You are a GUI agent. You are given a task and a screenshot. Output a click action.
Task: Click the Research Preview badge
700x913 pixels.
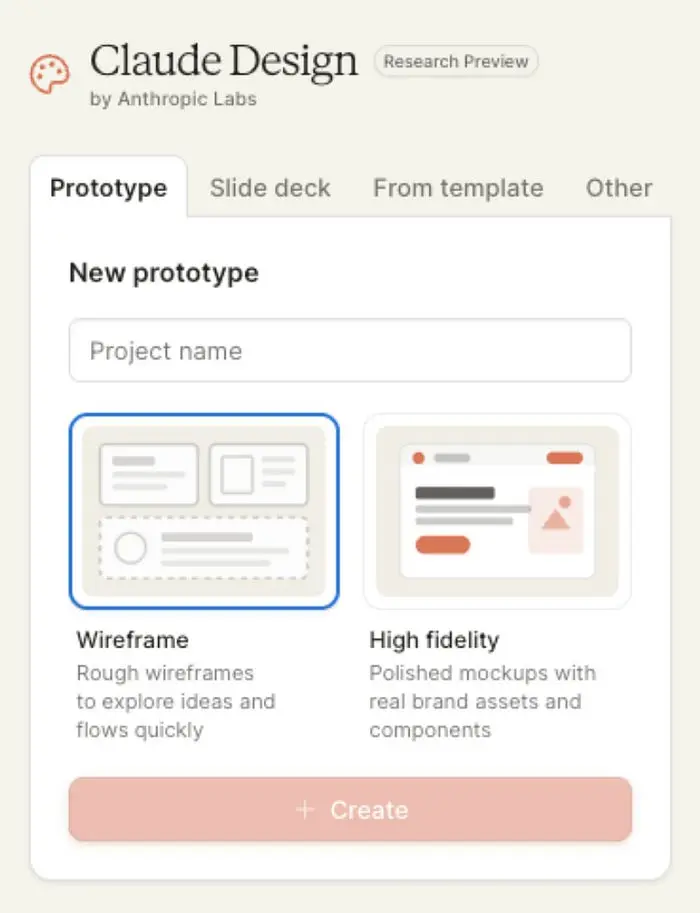point(456,62)
